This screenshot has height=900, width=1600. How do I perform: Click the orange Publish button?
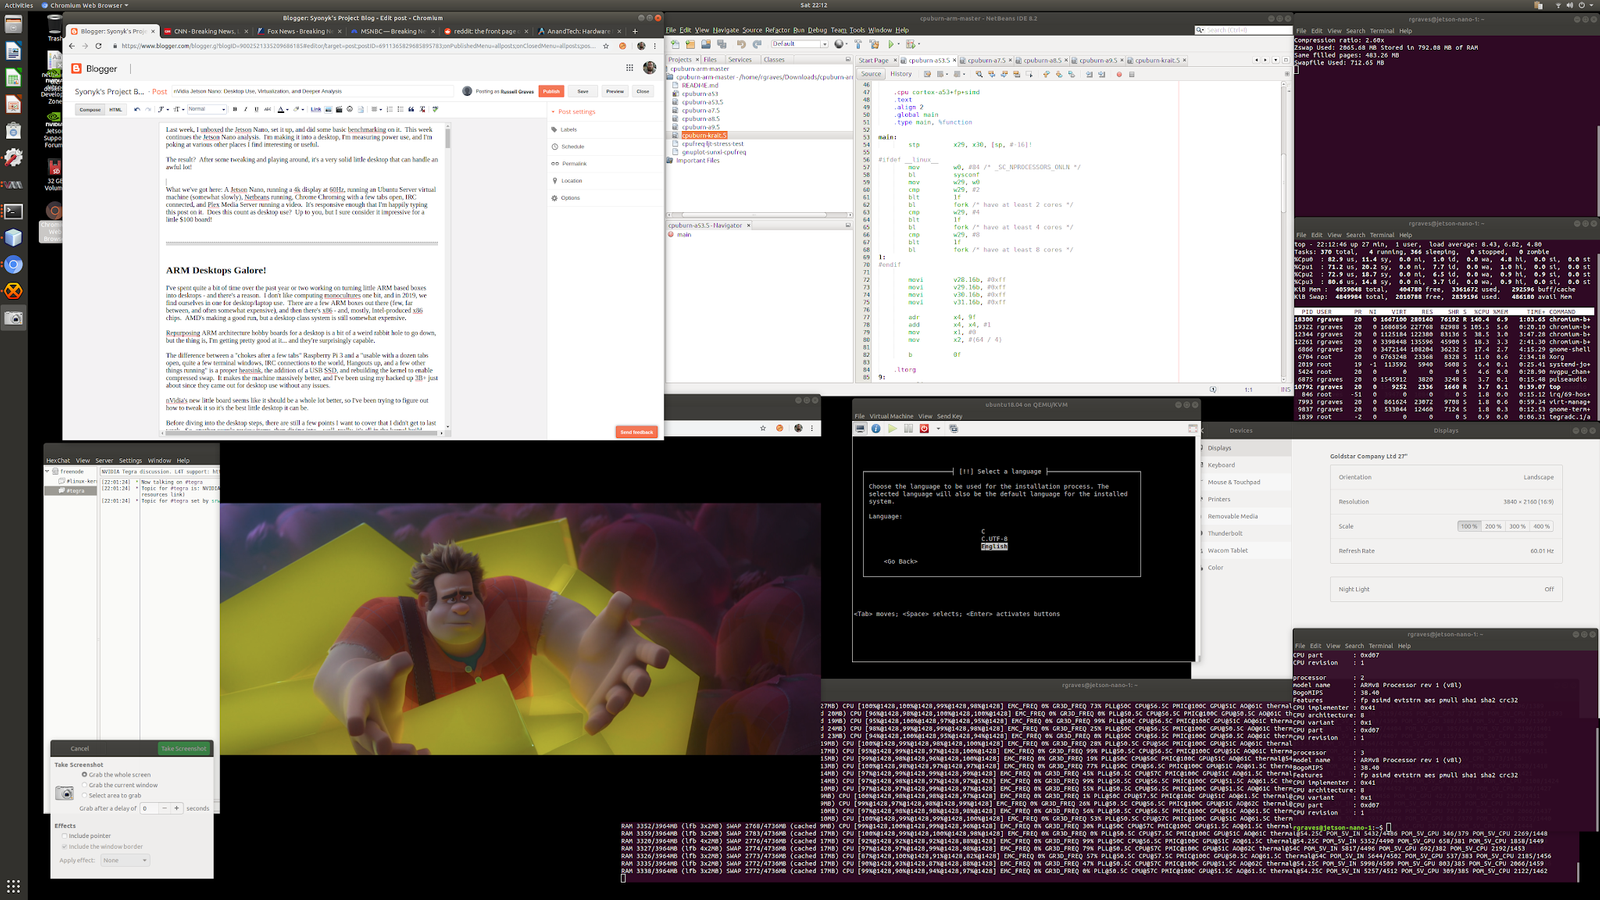[x=551, y=91]
